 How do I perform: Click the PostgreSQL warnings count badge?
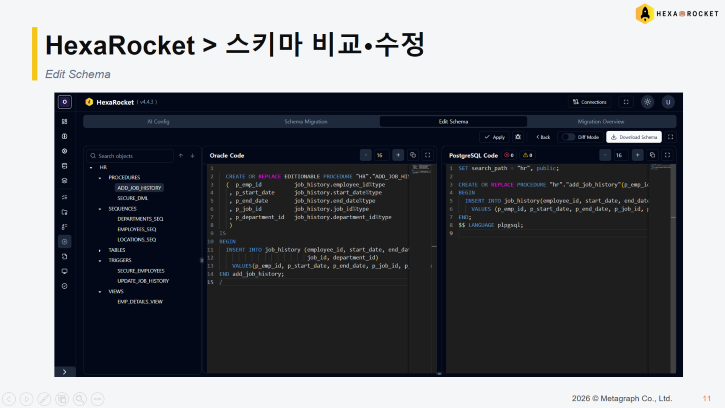pos(528,155)
